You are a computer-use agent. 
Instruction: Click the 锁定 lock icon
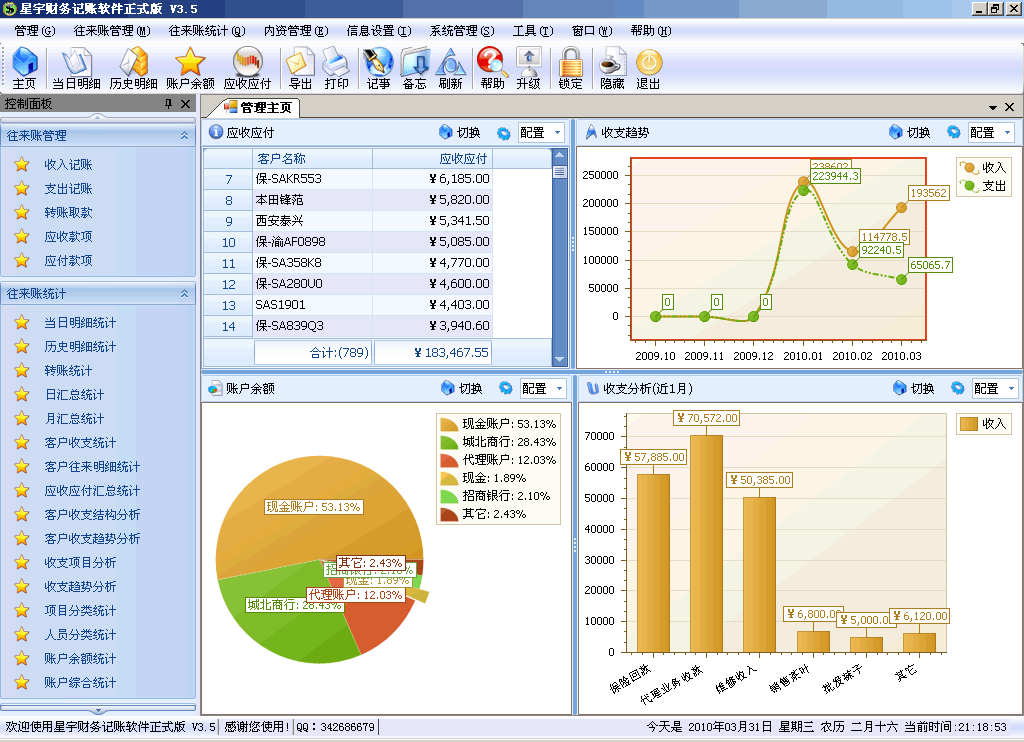(x=570, y=68)
